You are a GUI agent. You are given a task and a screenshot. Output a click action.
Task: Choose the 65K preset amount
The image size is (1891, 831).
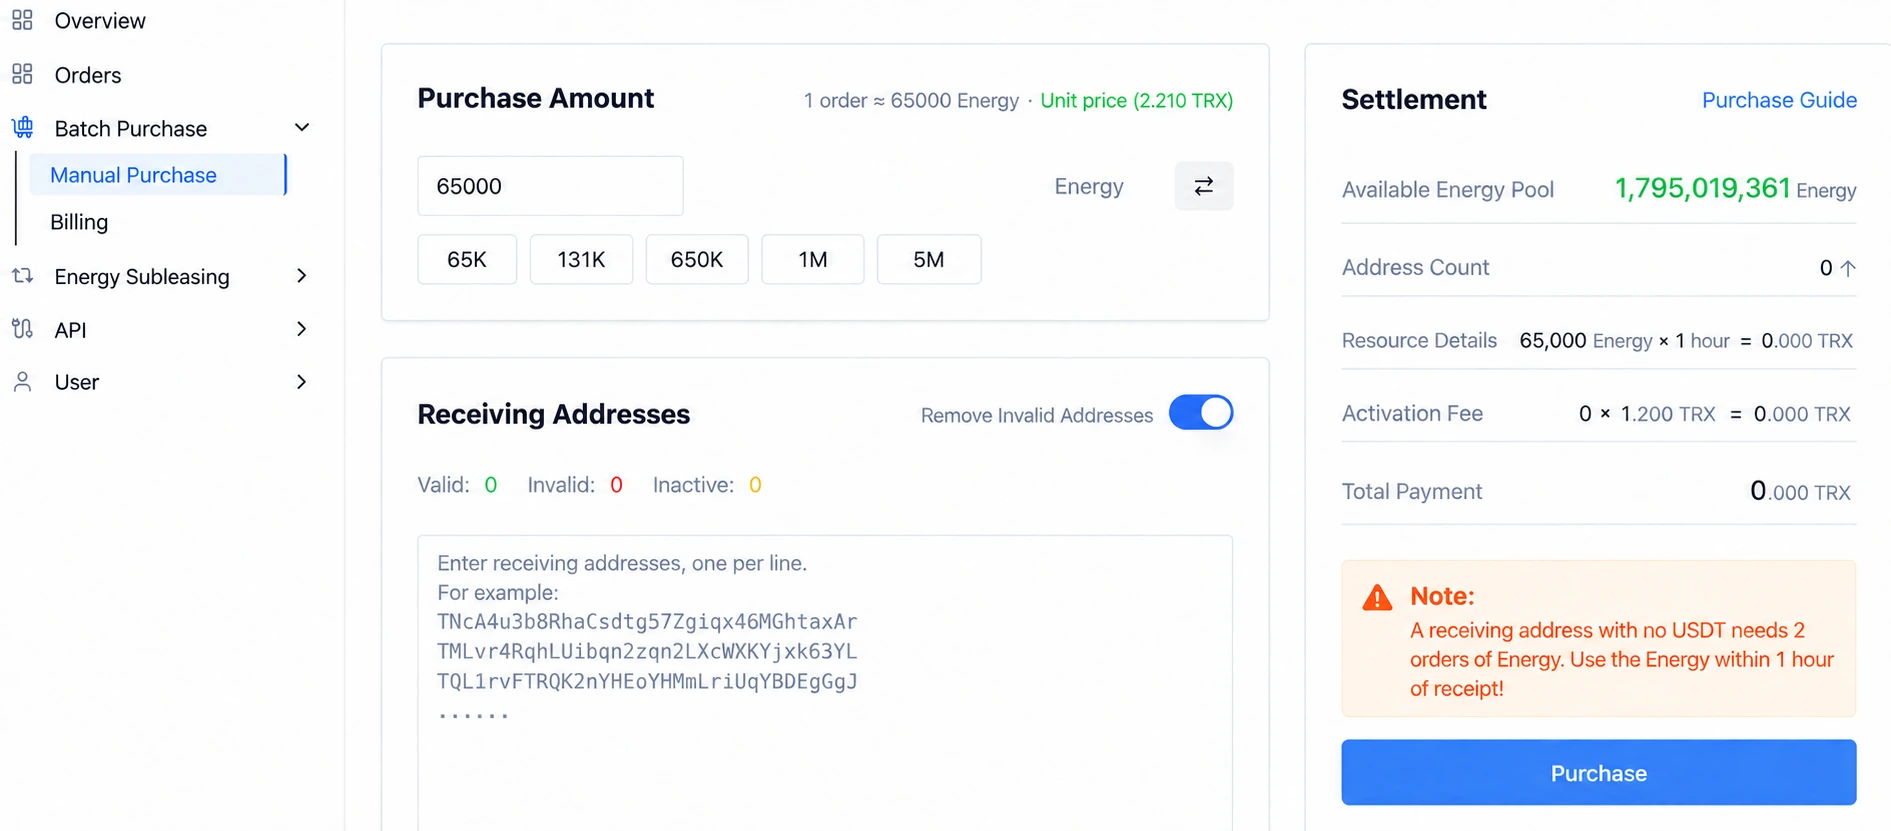click(x=467, y=259)
